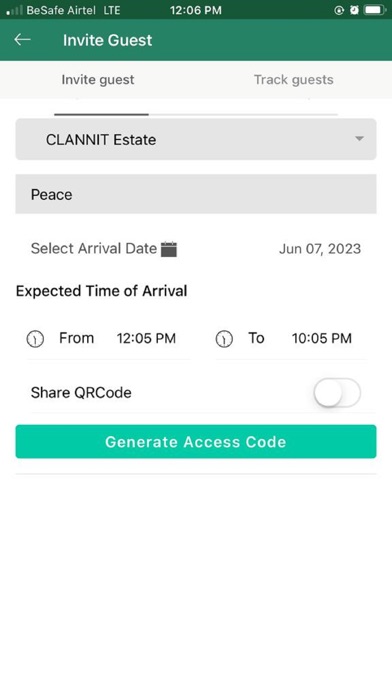
Task: Tap the Share QRCode label
Action: click(x=81, y=393)
